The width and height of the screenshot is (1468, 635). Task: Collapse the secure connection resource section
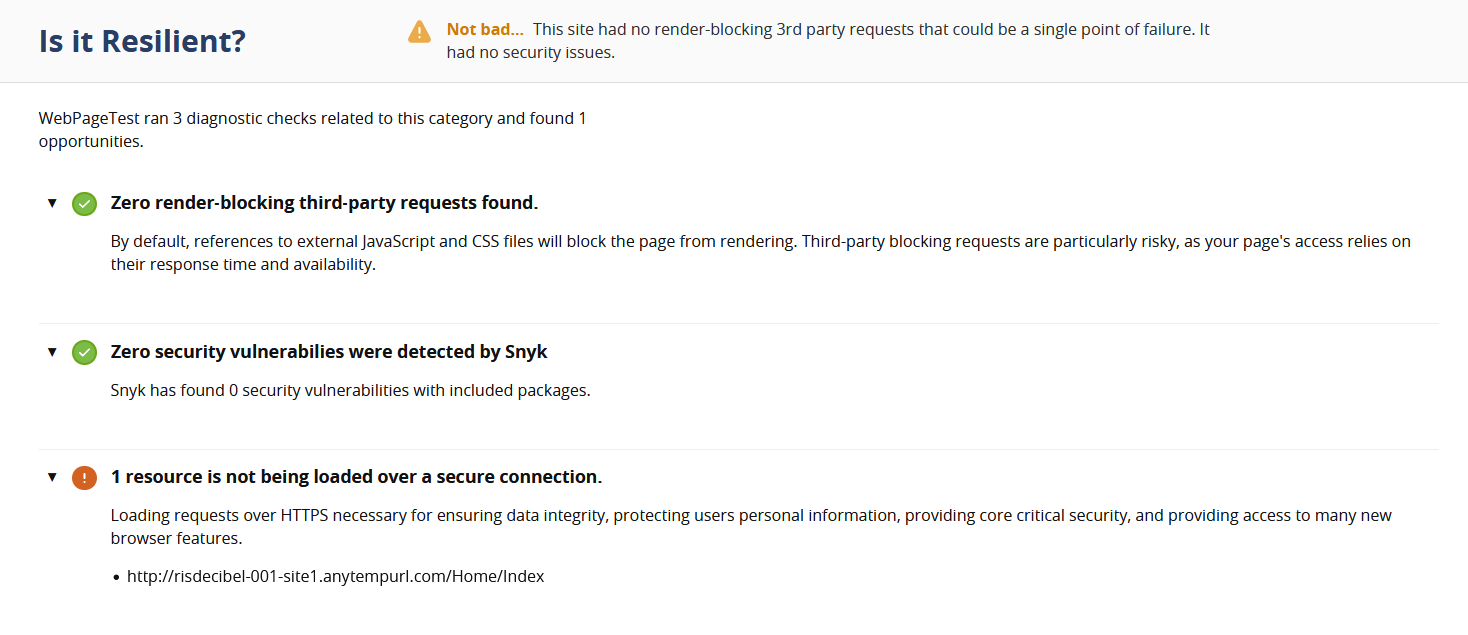click(x=52, y=477)
